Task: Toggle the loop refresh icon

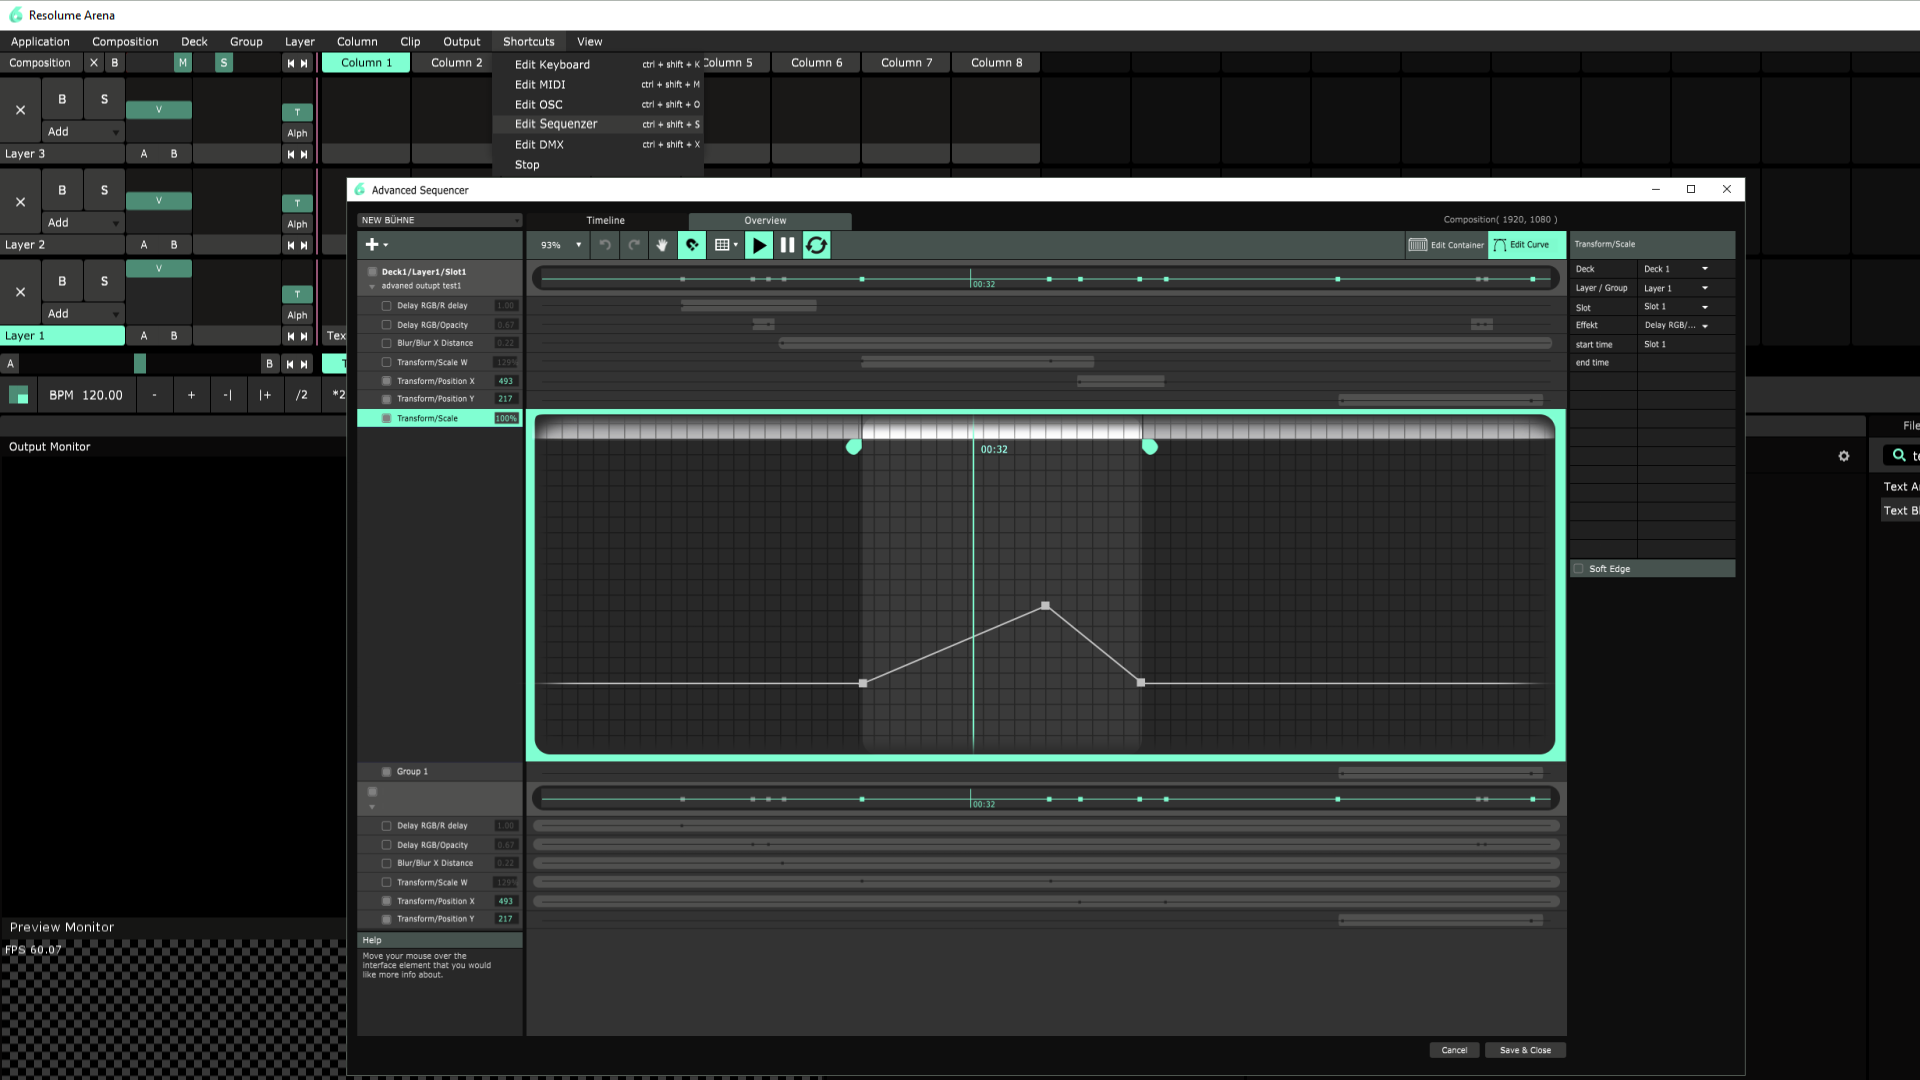Action: pyautogui.click(x=816, y=245)
